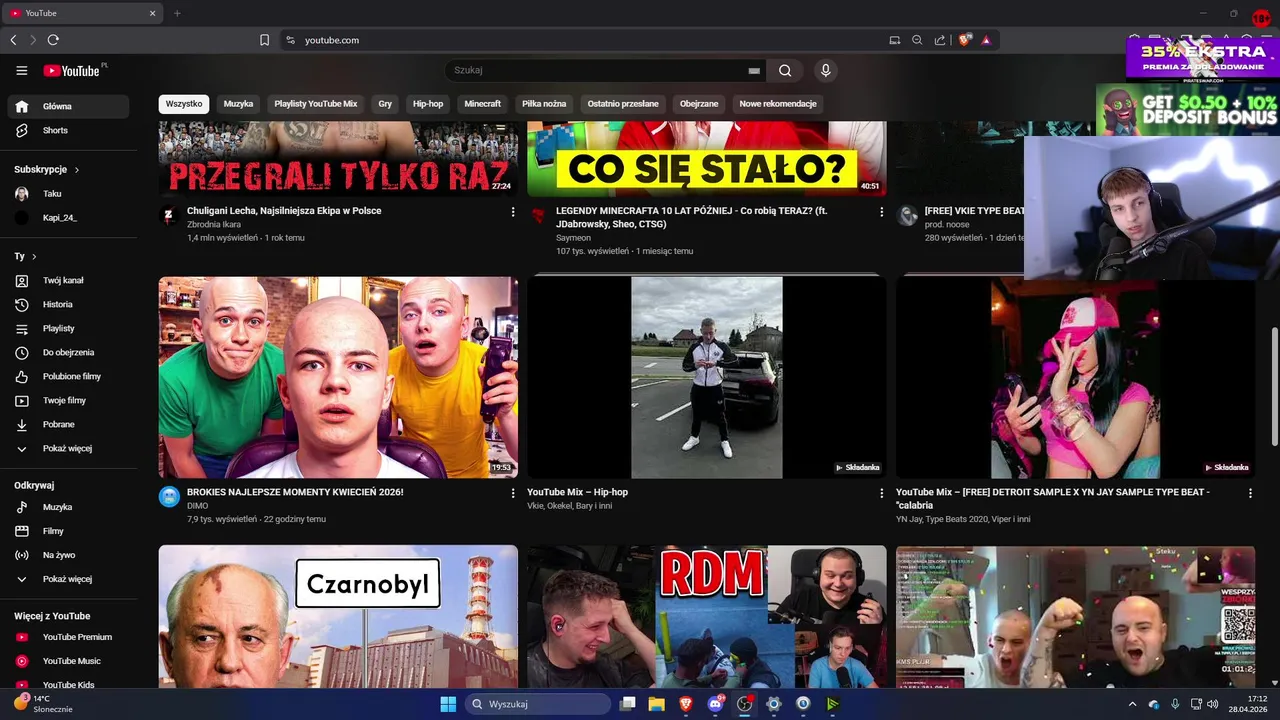Open more options for LEGENDY MINECRAFTA video
The image size is (1280, 720).
(x=881, y=212)
